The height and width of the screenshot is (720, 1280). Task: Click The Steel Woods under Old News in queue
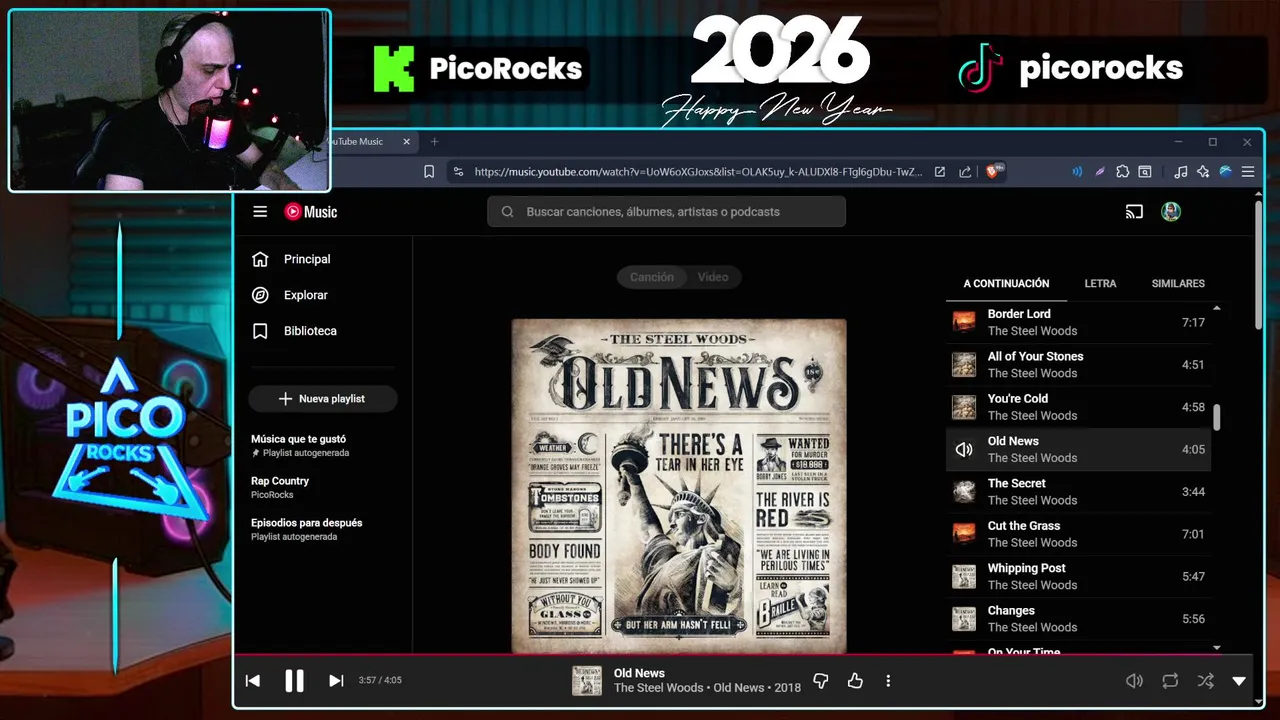pos(1032,458)
